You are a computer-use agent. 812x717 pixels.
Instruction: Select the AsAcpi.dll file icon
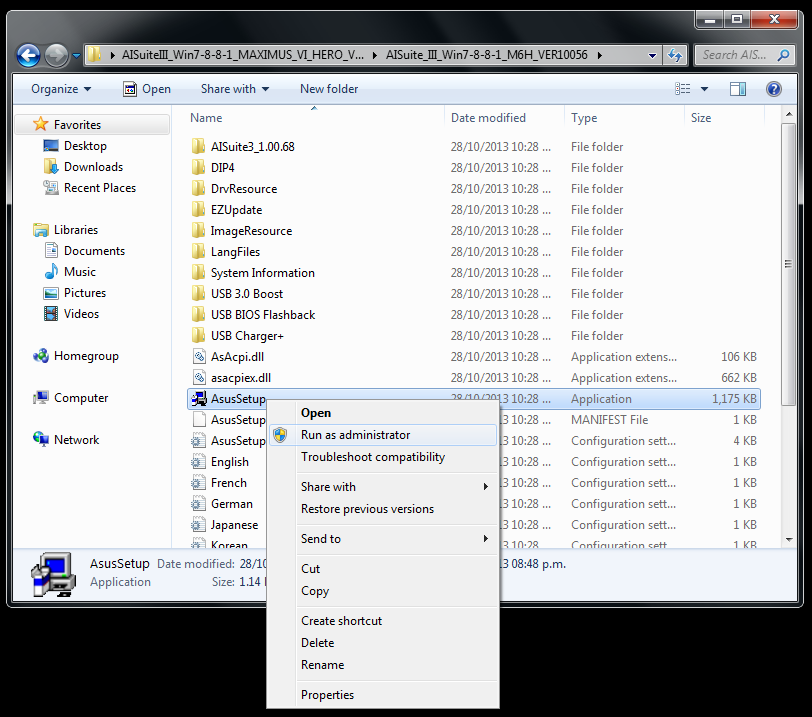click(198, 357)
